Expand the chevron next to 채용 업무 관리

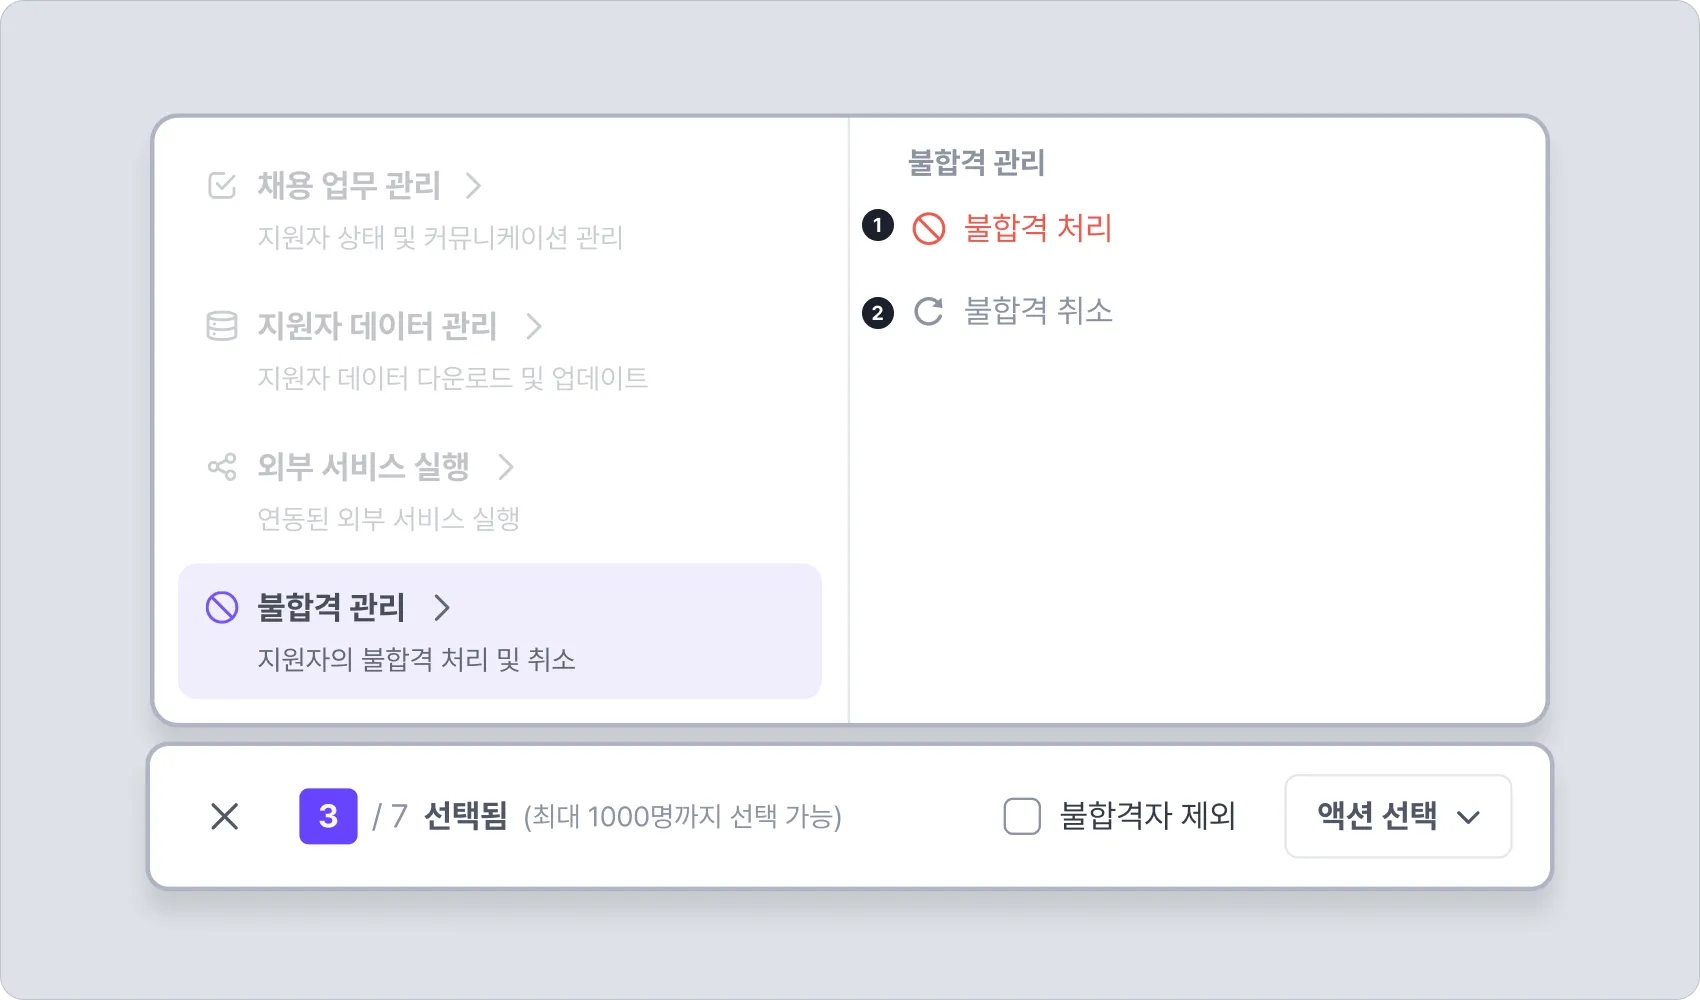474,186
